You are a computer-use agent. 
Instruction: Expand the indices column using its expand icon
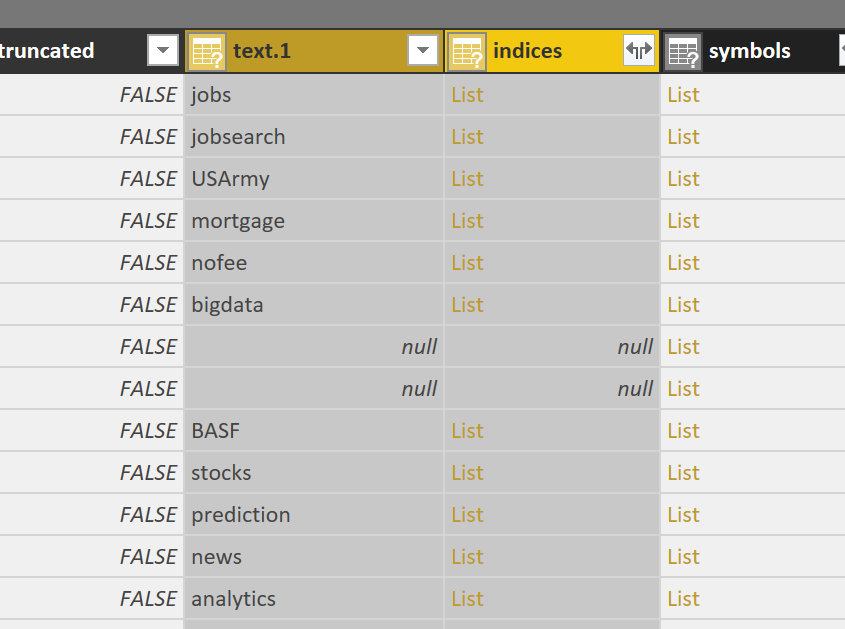pos(639,50)
